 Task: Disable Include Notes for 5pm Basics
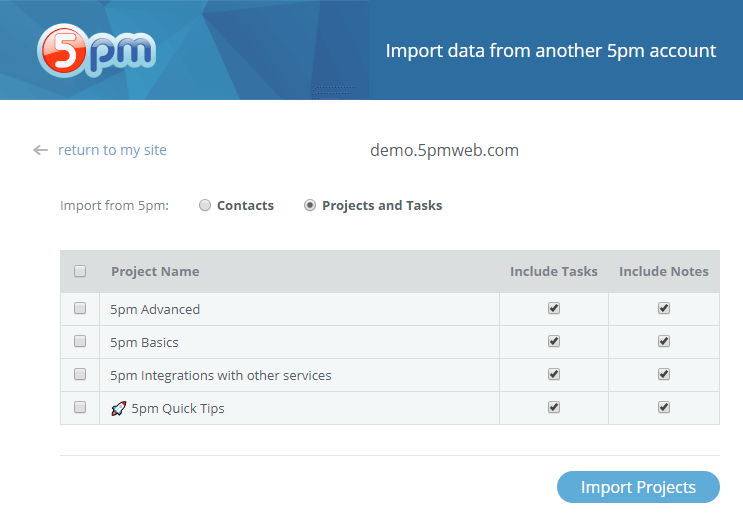pyautogui.click(x=664, y=342)
